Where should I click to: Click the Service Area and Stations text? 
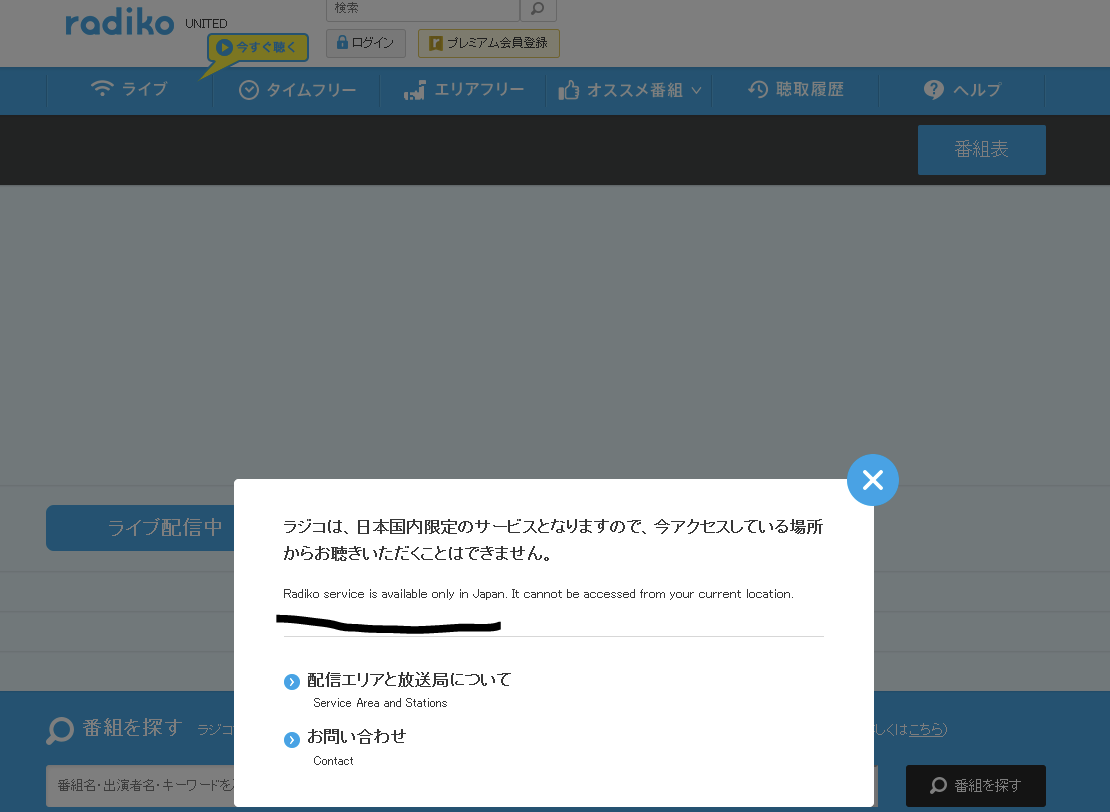tap(380, 703)
